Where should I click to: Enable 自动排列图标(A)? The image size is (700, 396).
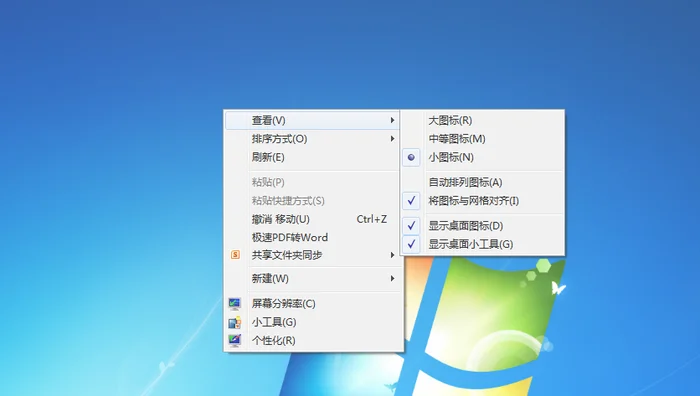(483, 182)
